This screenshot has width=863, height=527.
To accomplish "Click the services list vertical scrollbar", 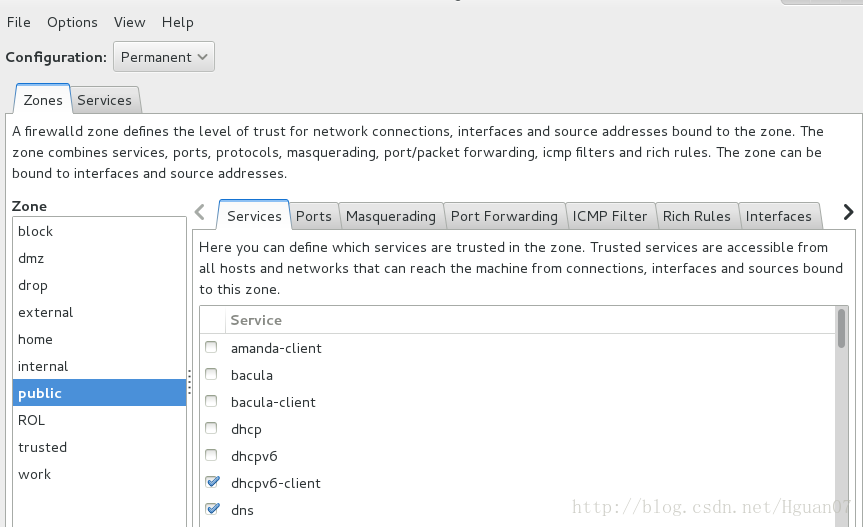I will [841, 328].
